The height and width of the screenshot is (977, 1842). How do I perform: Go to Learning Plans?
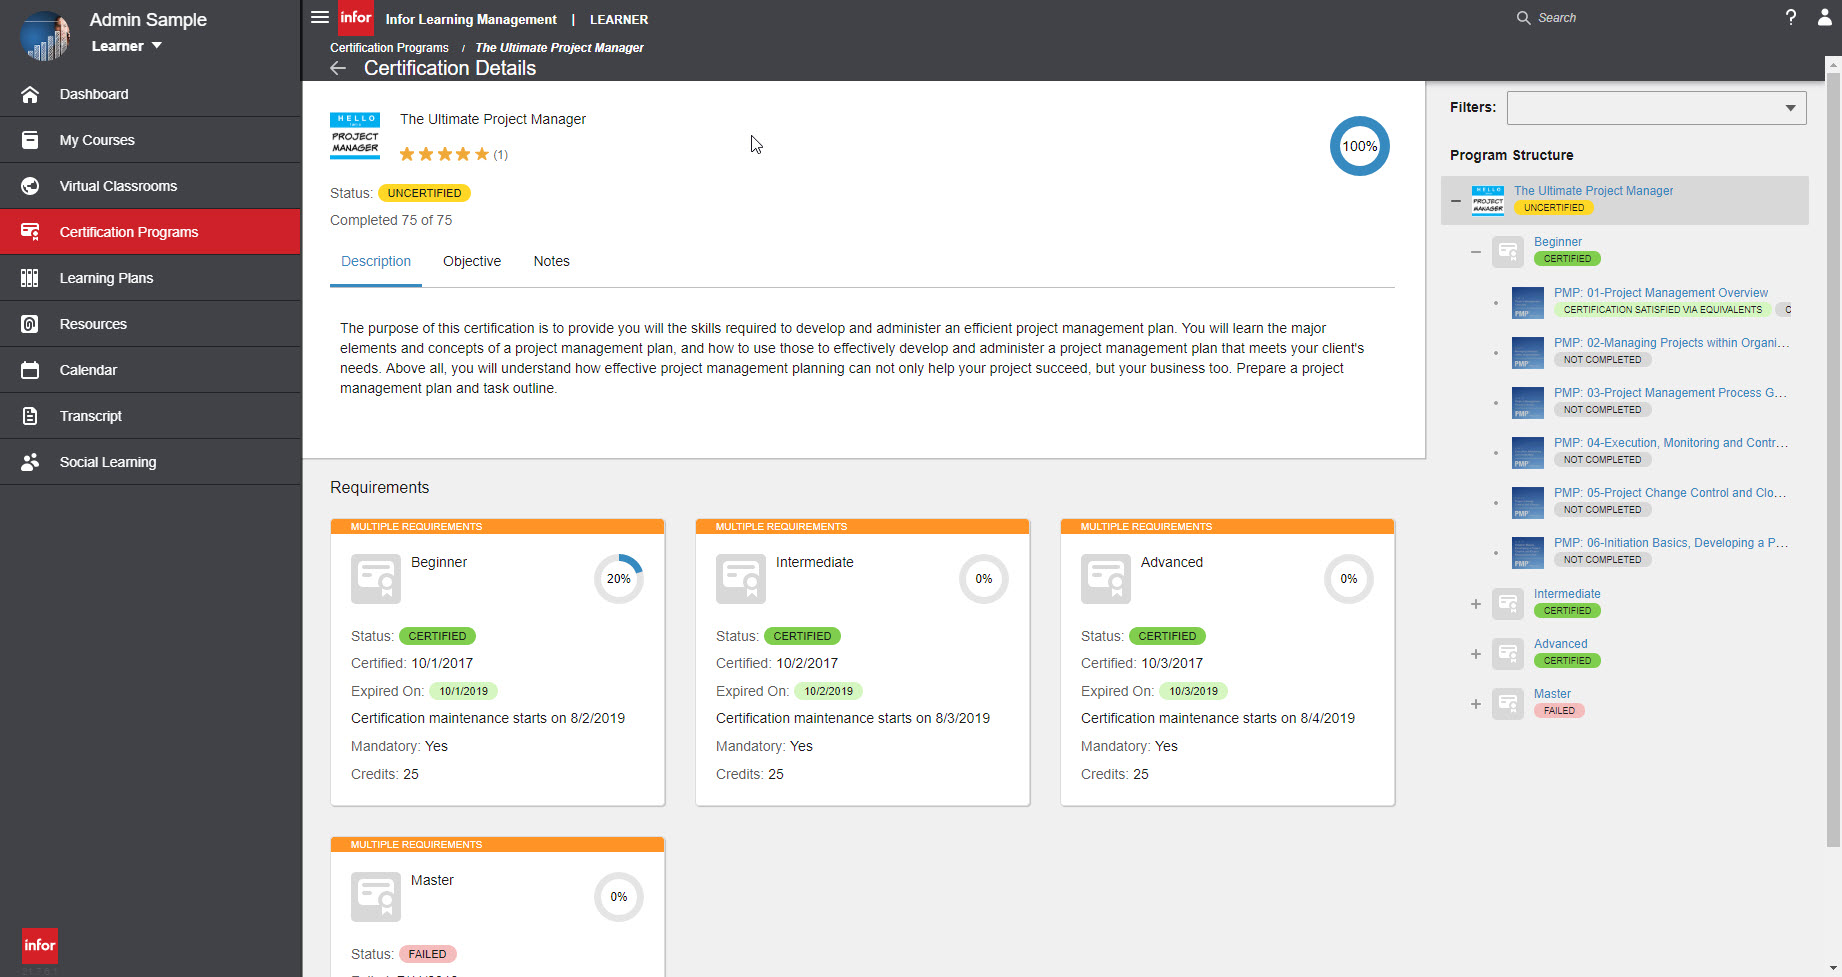[106, 277]
